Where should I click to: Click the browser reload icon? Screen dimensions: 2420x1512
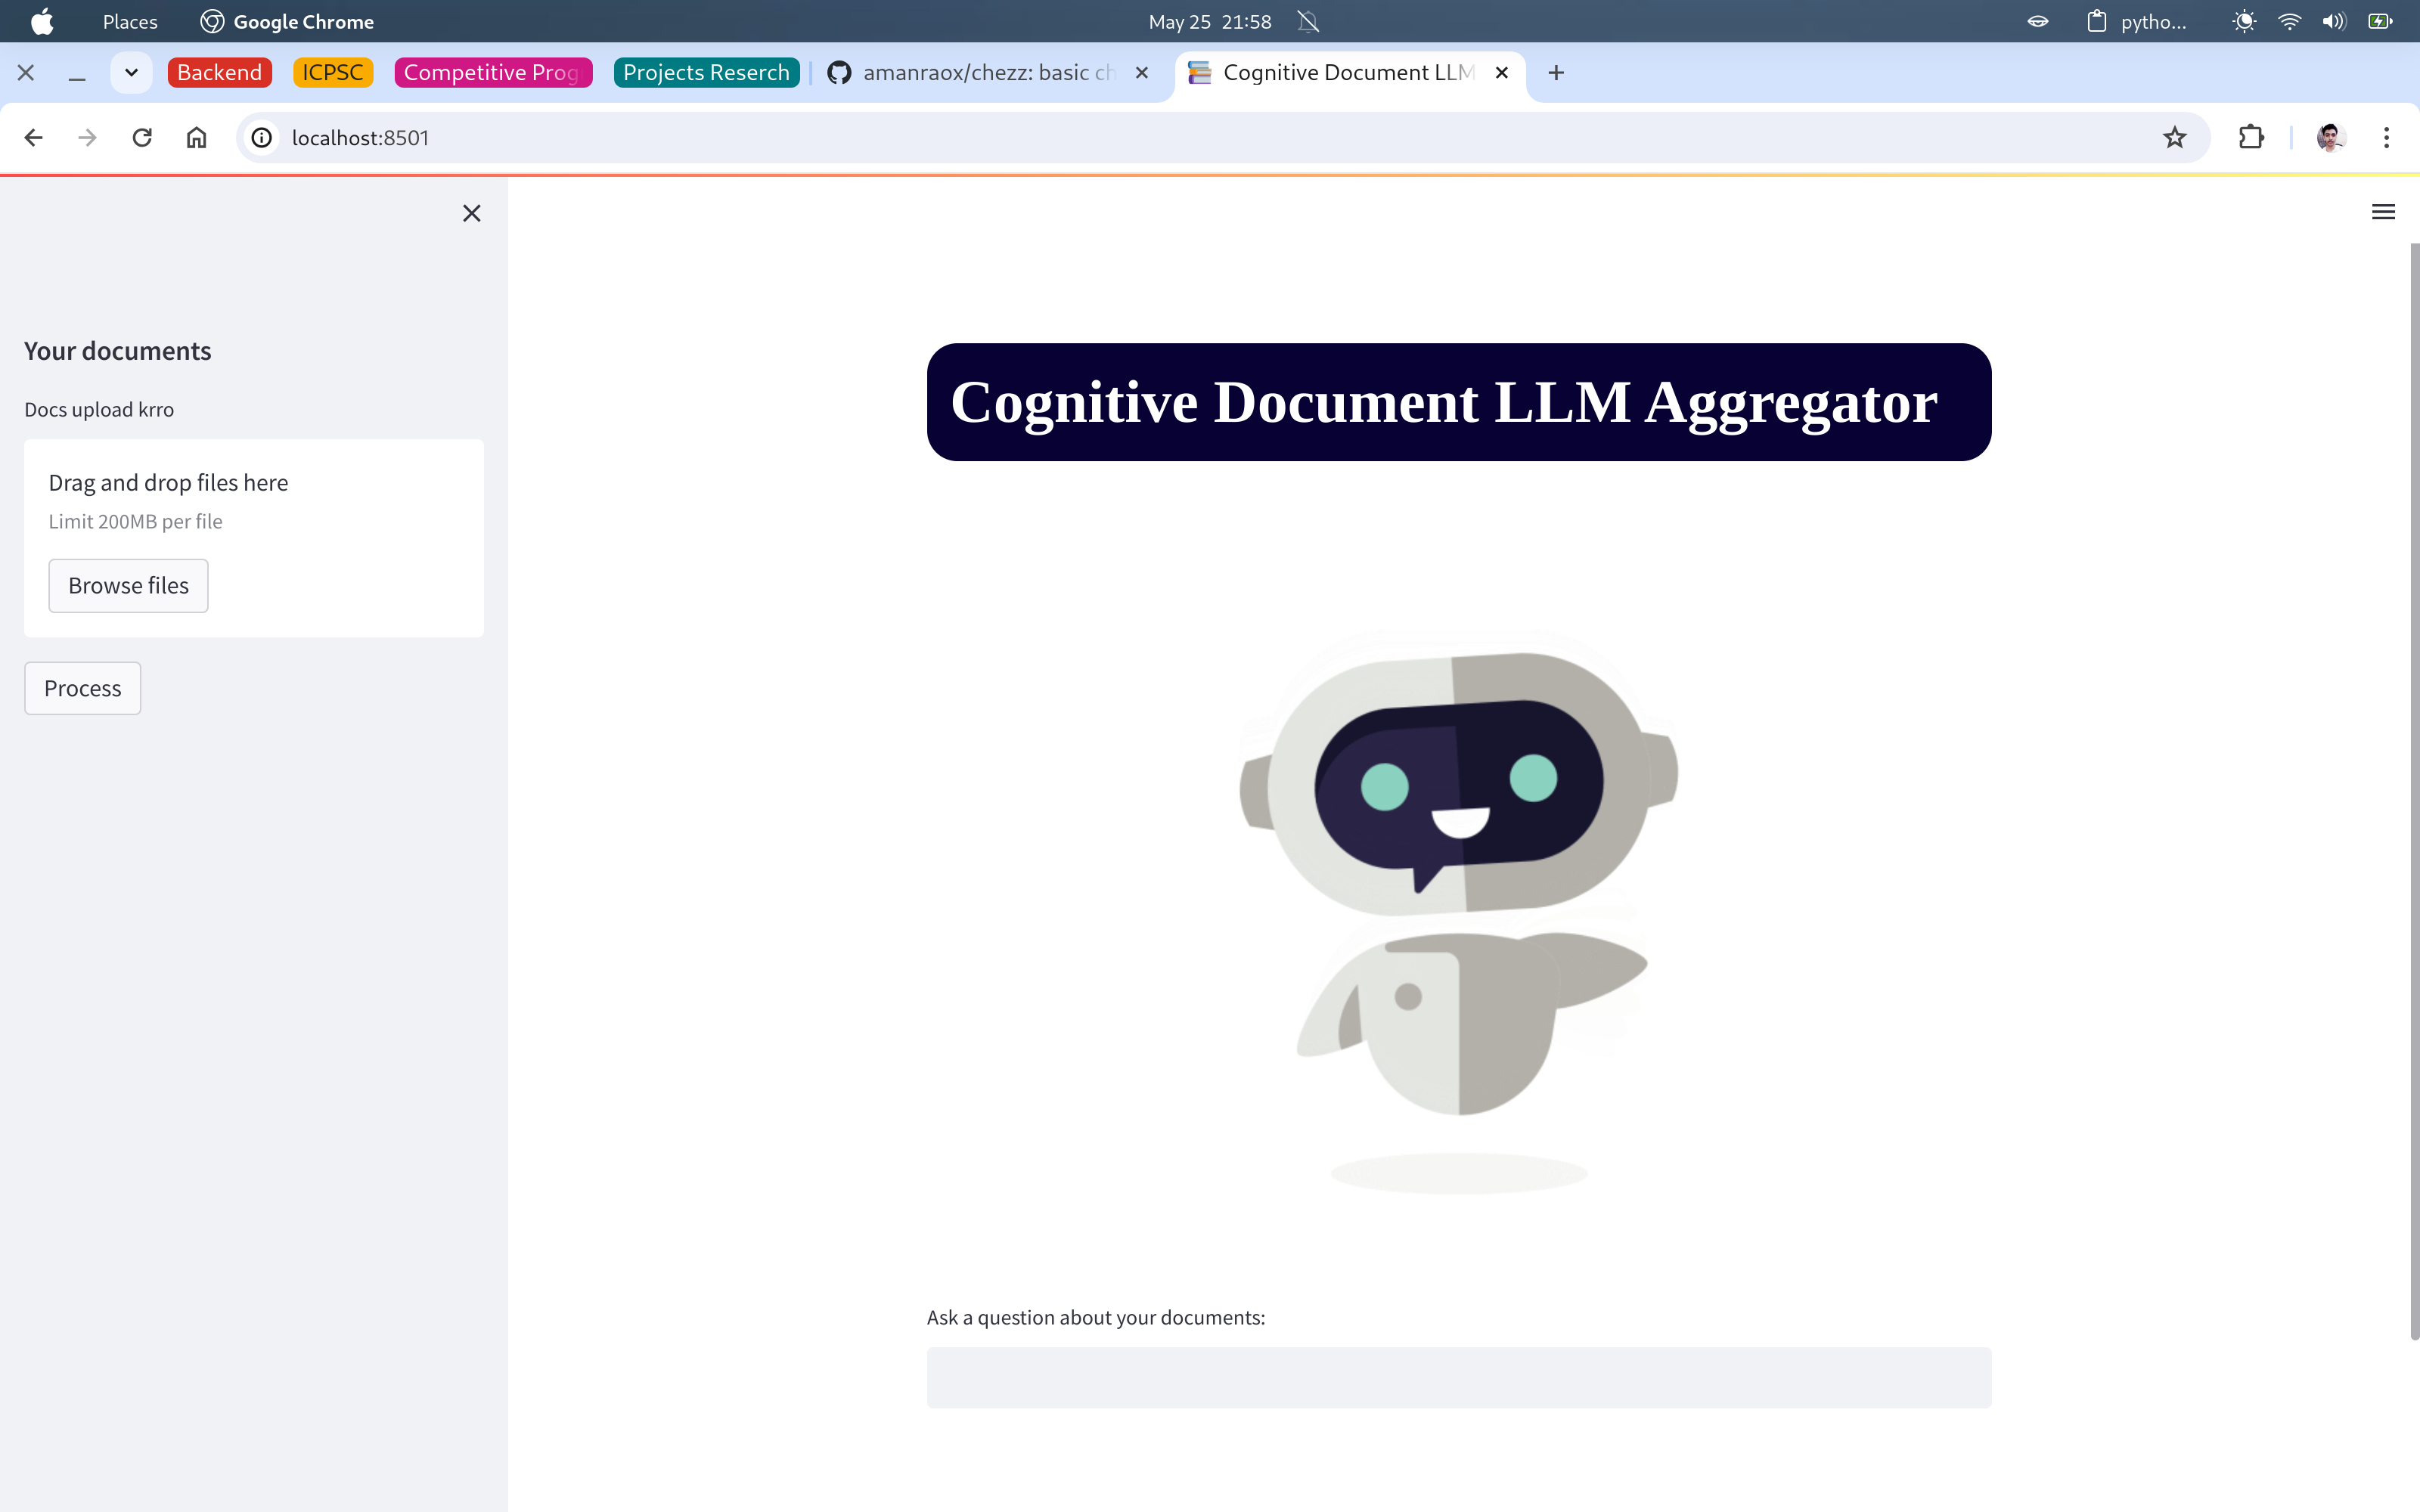(142, 138)
